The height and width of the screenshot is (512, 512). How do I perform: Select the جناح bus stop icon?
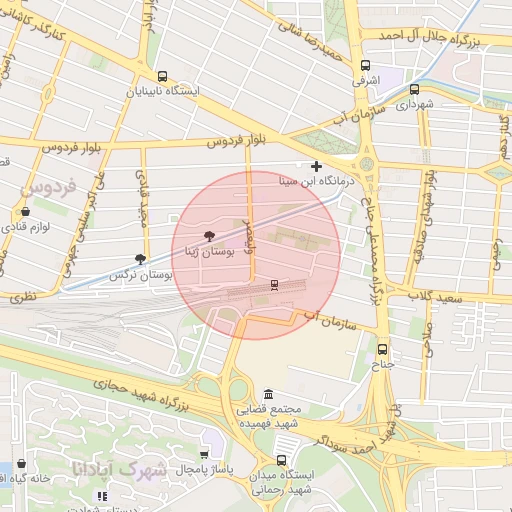[382, 349]
